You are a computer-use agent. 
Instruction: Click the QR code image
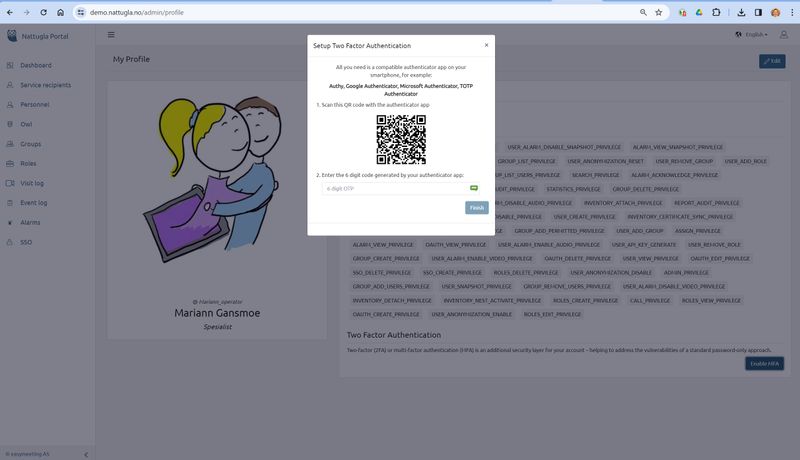pos(401,139)
